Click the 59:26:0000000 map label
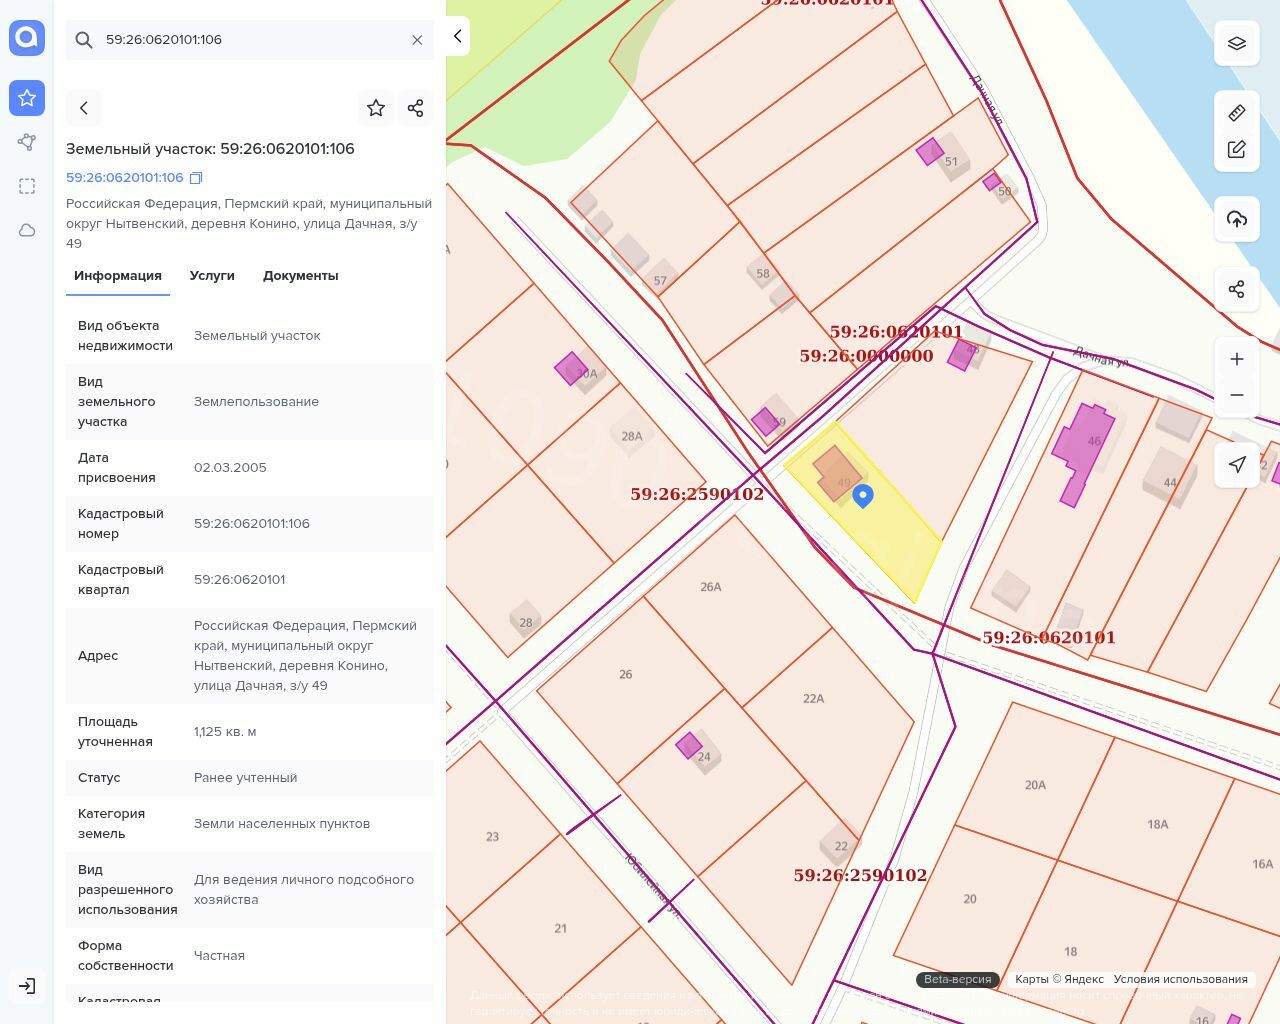Viewport: 1280px width, 1024px height. click(866, 356)
